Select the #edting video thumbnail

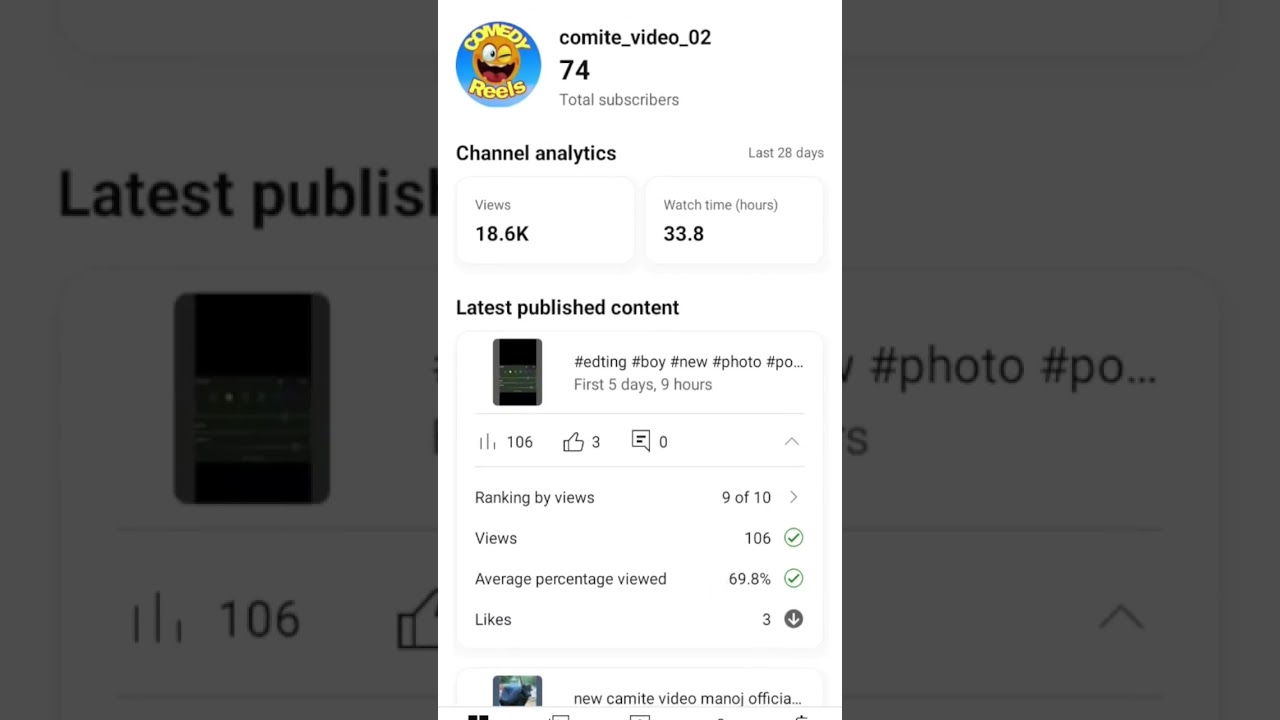(517, 372)
